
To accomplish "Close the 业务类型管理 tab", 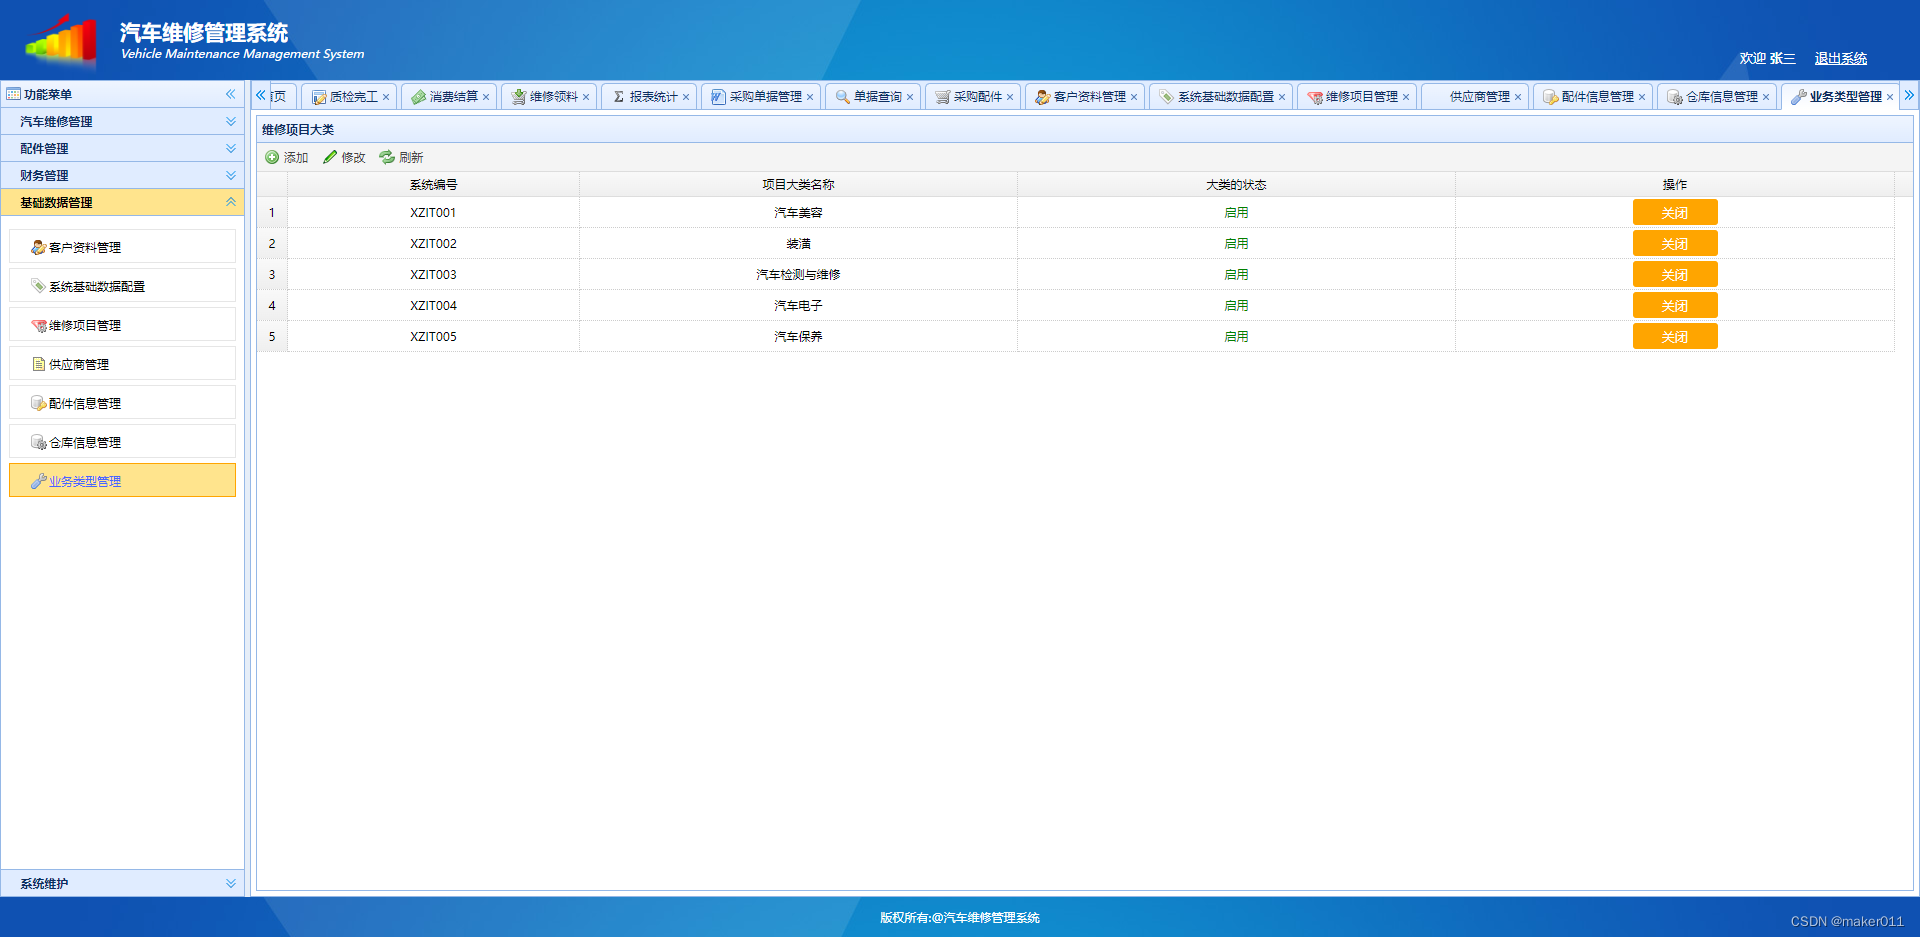I will pos(1890,97).
